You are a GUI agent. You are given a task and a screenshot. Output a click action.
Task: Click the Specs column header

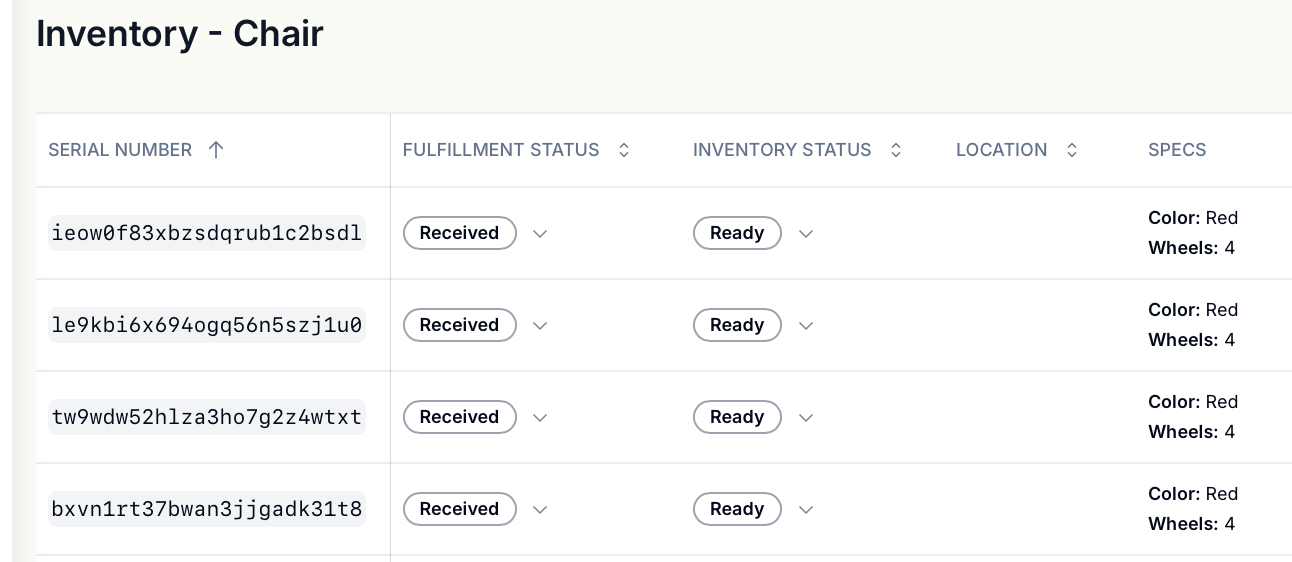point(1177,150)
